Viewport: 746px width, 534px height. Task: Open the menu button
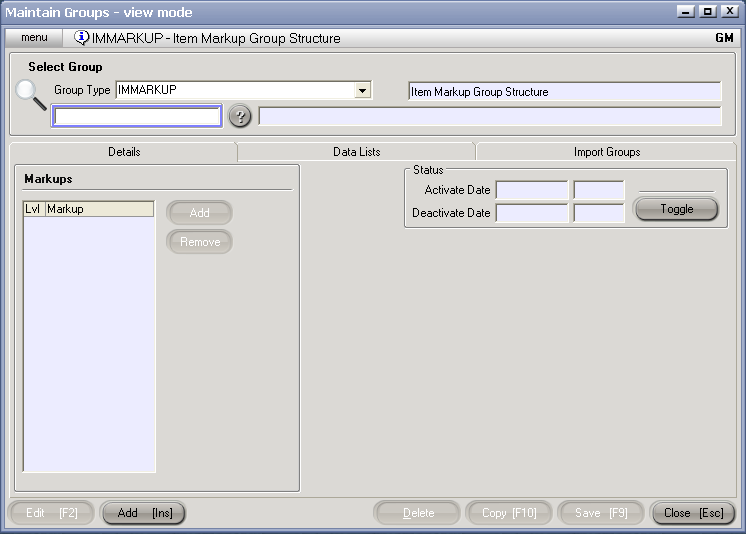[x=34, y=38]
